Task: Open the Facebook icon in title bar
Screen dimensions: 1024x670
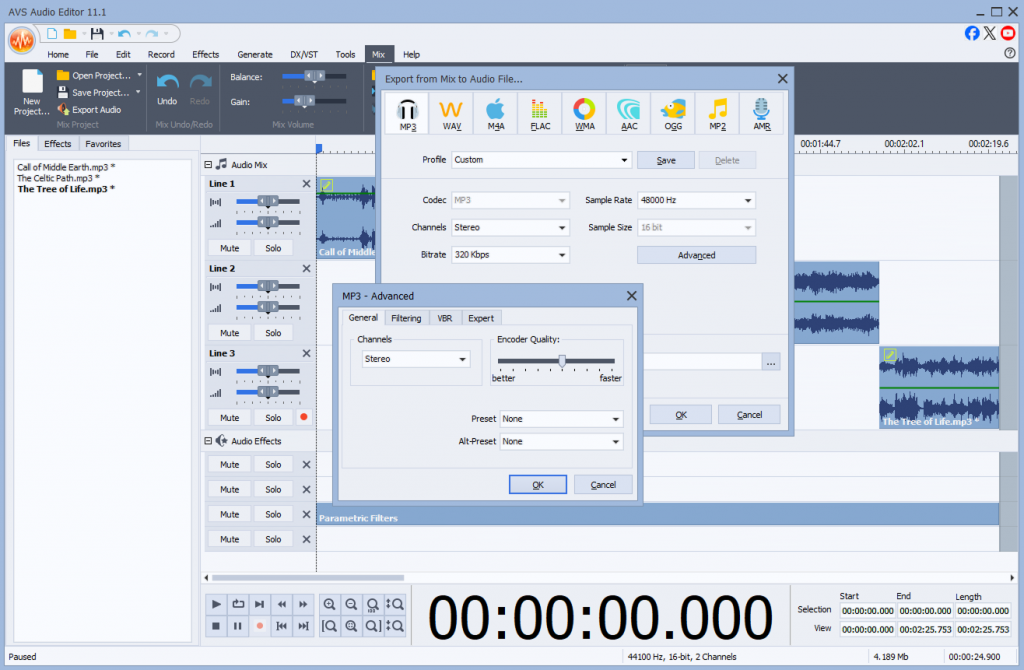Action: (972, 33)
